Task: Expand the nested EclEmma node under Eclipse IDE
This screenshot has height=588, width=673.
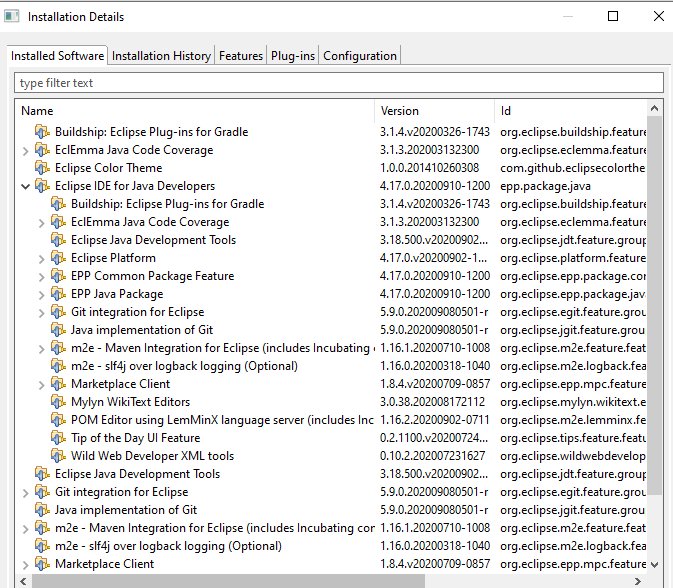Action: tap(42, 223)
